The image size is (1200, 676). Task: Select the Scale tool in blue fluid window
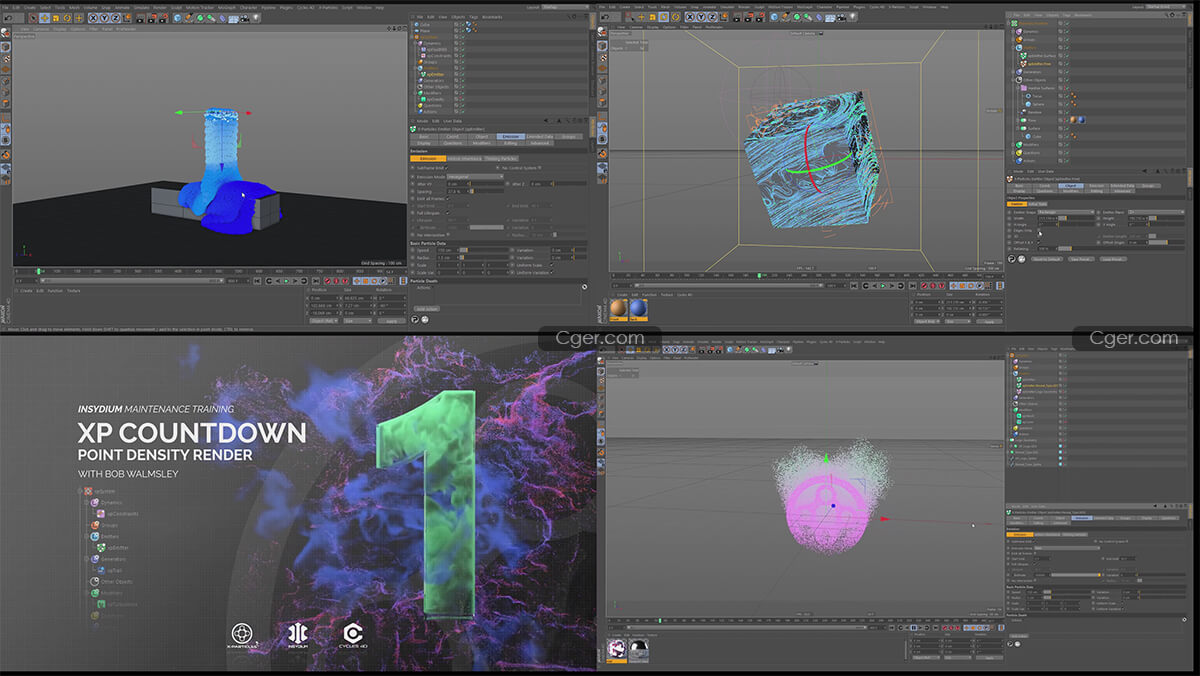tap(55, 18)
